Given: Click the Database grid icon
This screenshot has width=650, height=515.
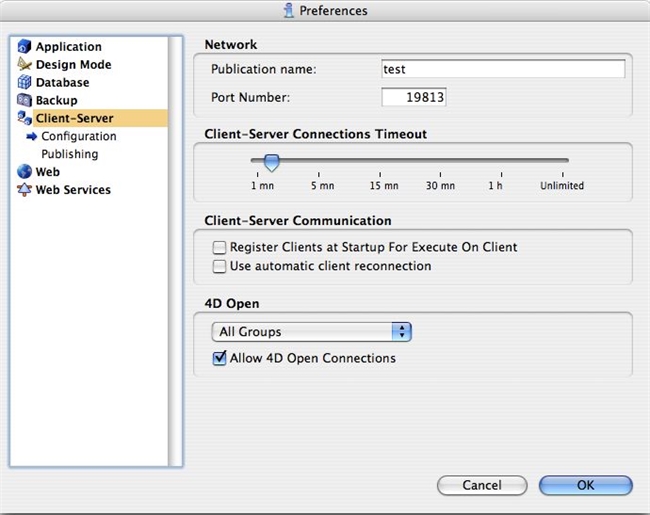Looking at the screenshot, I should [25, 83].
